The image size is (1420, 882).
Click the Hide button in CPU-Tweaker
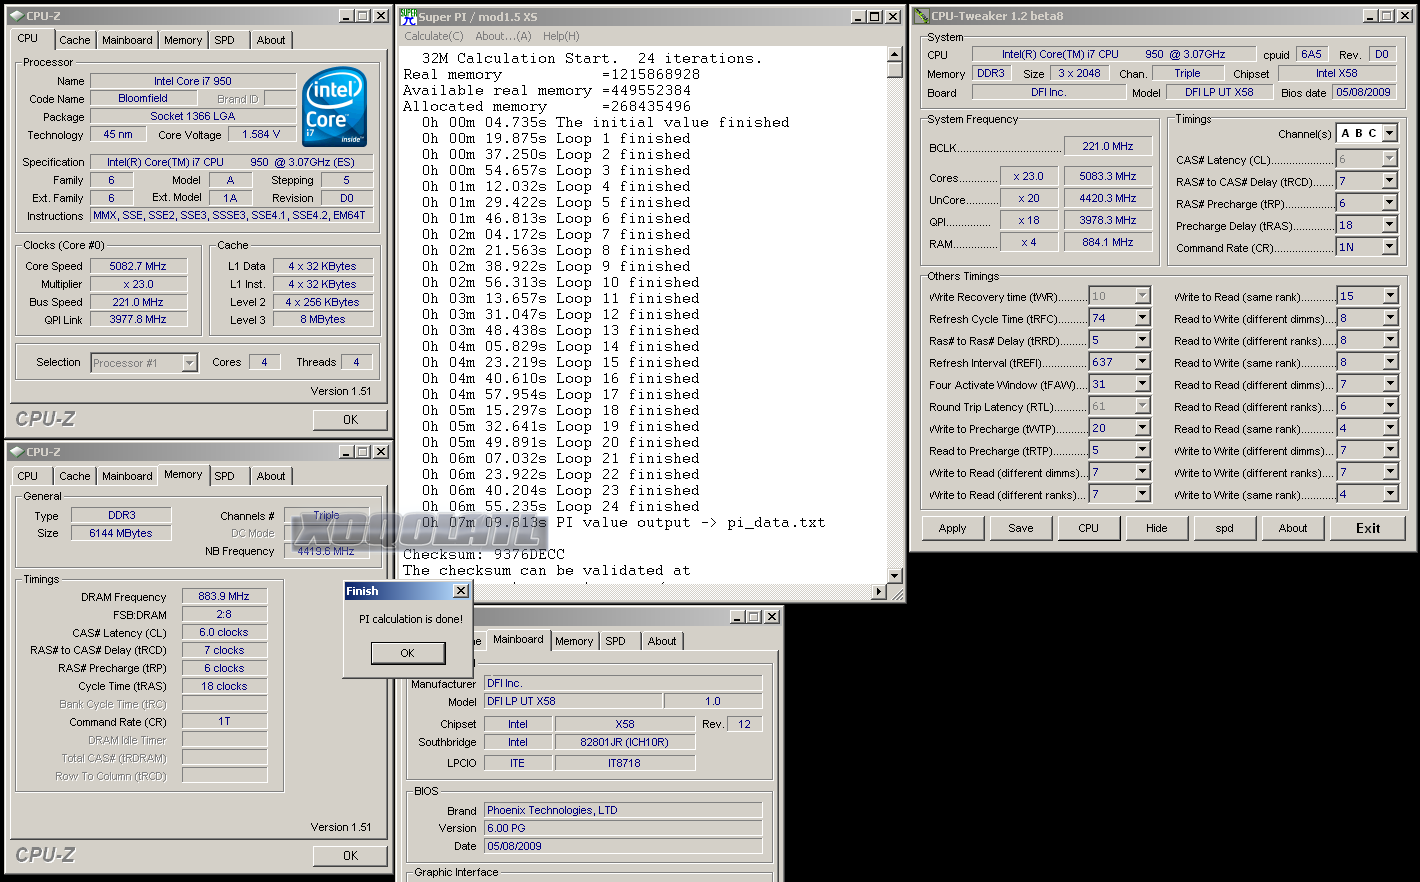pos(1157,528)
